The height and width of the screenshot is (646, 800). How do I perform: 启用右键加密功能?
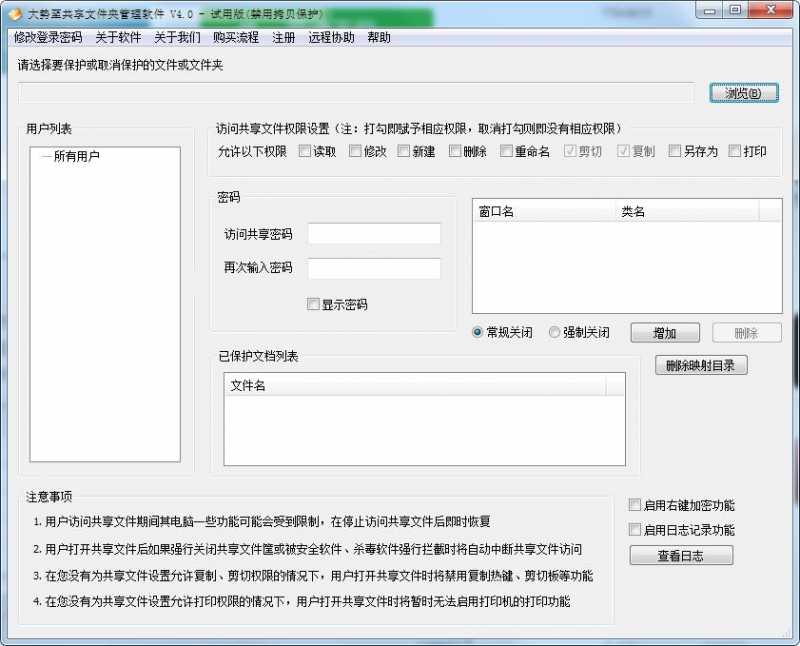point(634,505)
